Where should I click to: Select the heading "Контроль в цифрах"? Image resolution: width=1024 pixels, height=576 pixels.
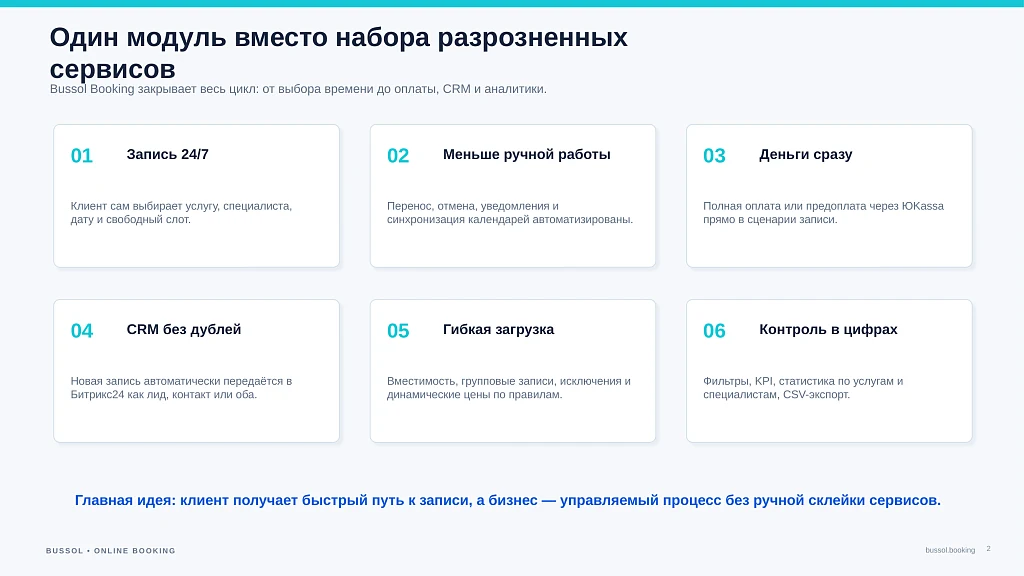(x=828, y=329)
